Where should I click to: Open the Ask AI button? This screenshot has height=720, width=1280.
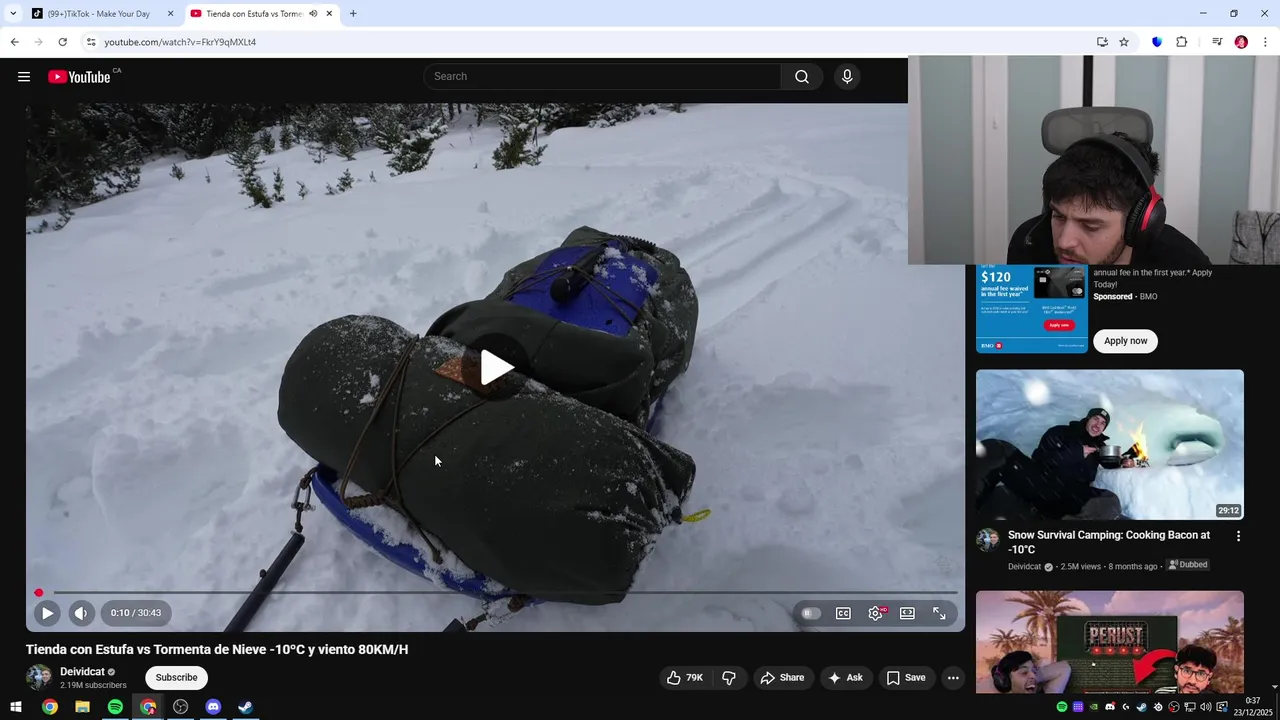846,677
